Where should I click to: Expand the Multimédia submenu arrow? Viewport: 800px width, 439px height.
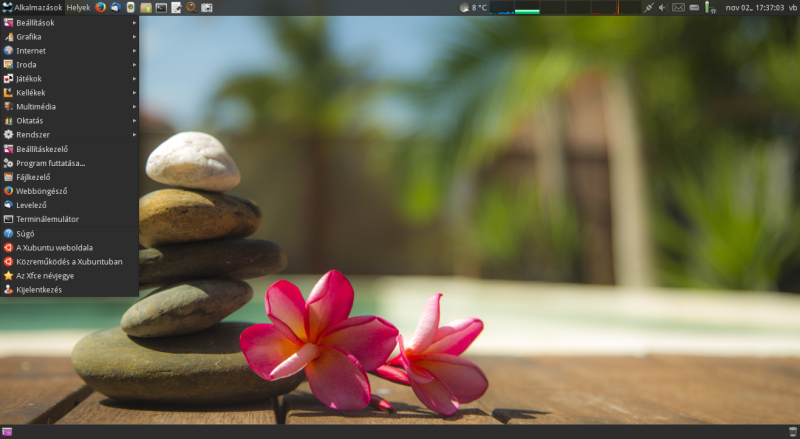tap(134, 107)
